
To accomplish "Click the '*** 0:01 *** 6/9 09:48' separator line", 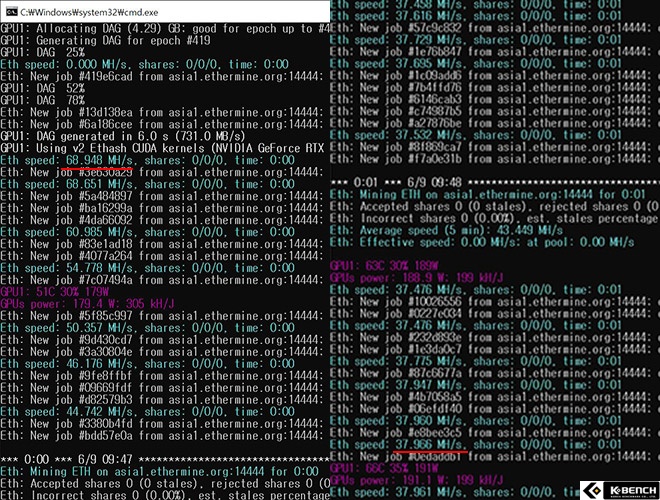I will point(495,183).
